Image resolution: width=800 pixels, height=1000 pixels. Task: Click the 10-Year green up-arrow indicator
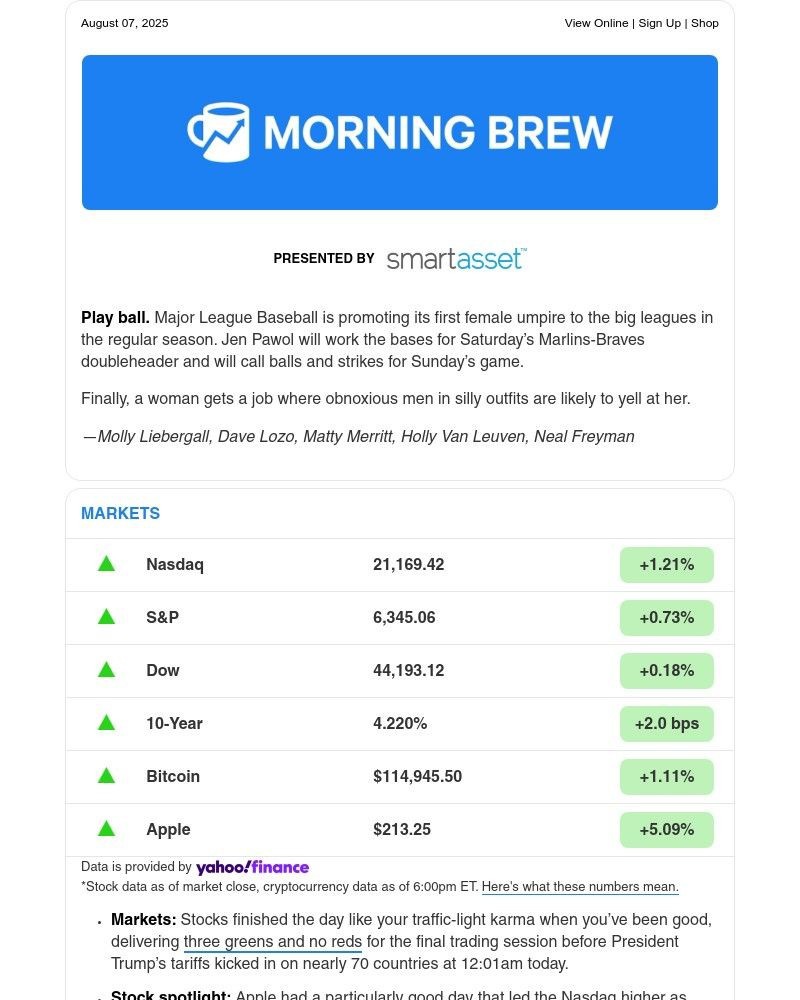point(106,722)
